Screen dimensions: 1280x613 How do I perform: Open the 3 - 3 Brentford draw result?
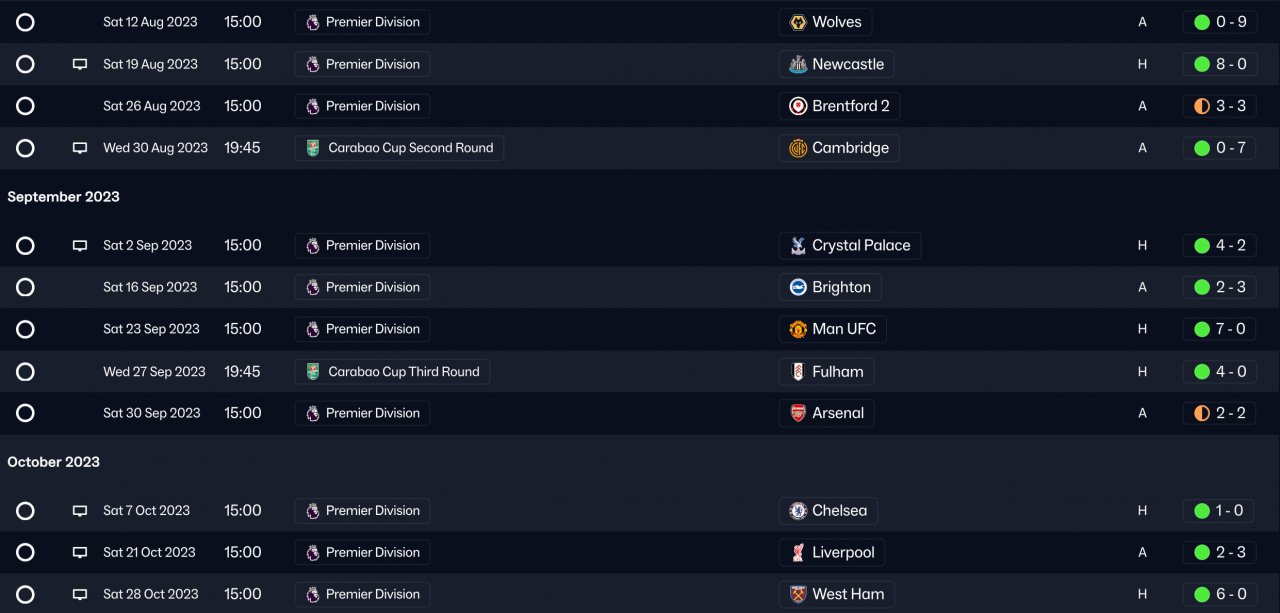pos(1231,106)
